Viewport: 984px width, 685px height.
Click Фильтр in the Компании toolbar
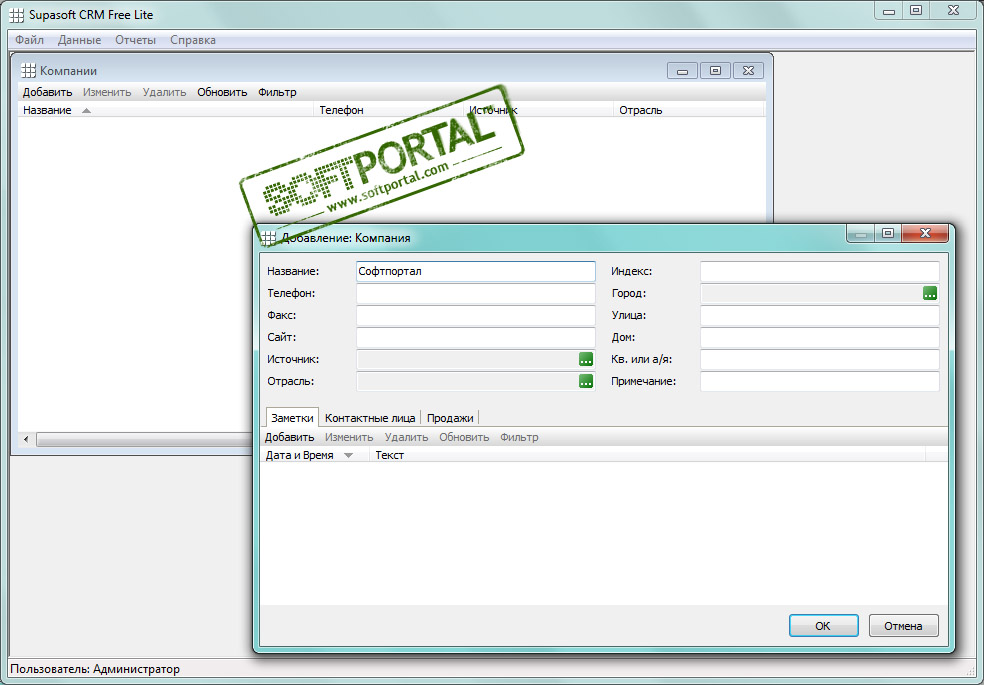277,92
